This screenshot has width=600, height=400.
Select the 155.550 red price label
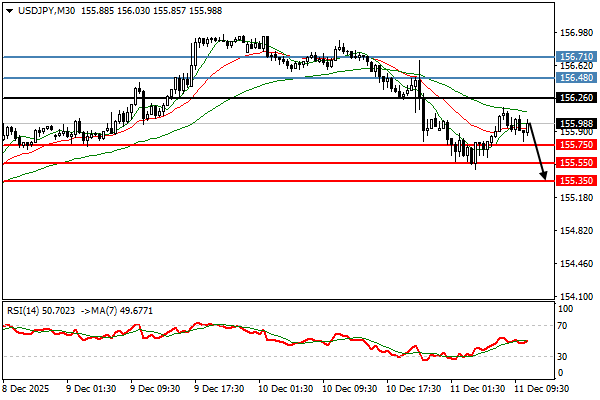pyautogui.click(x=577, y=162)
